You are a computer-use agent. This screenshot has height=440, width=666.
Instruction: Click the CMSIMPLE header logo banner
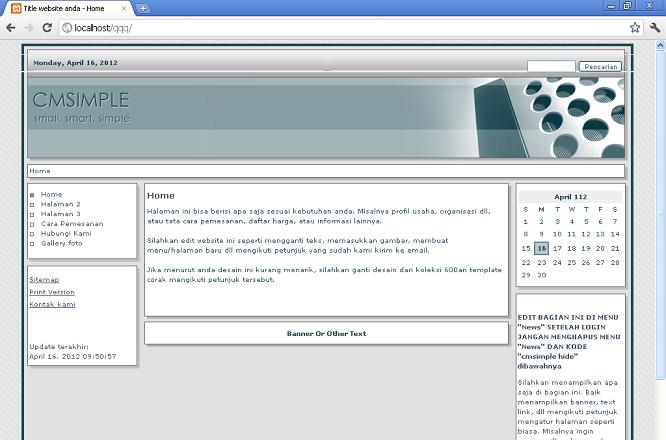coord(326,117)
